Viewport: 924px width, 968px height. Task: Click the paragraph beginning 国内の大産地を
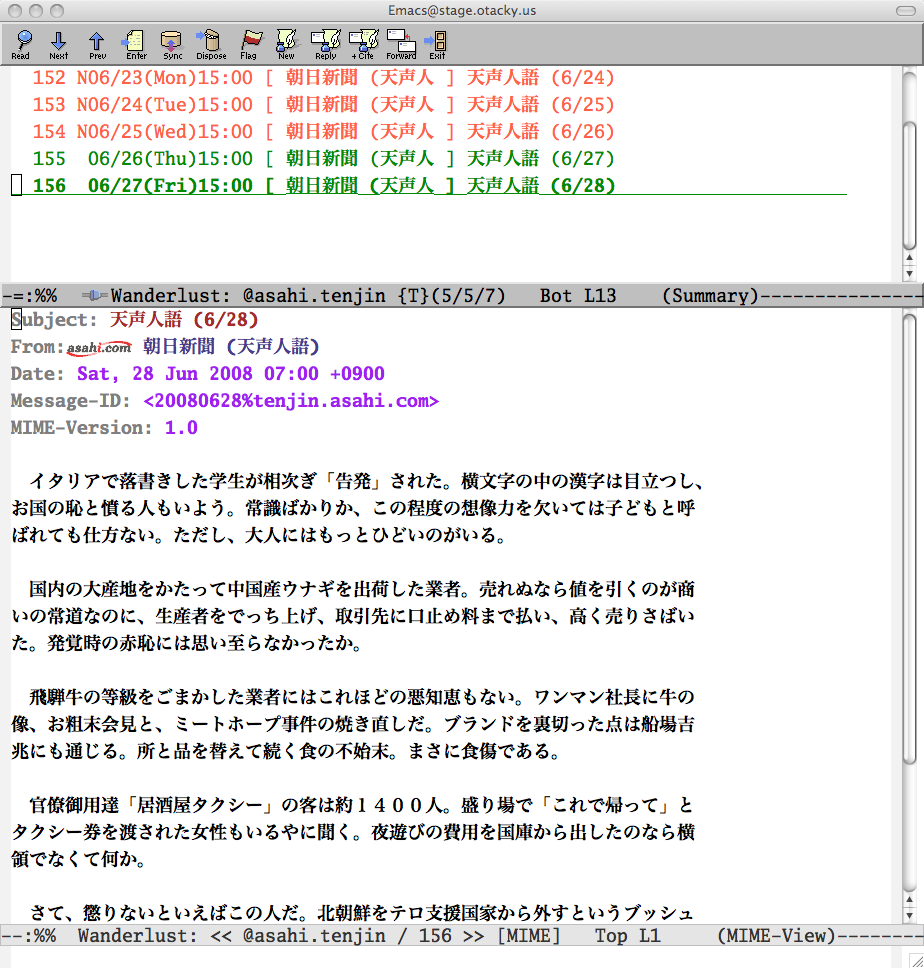(x=353, y=616)
